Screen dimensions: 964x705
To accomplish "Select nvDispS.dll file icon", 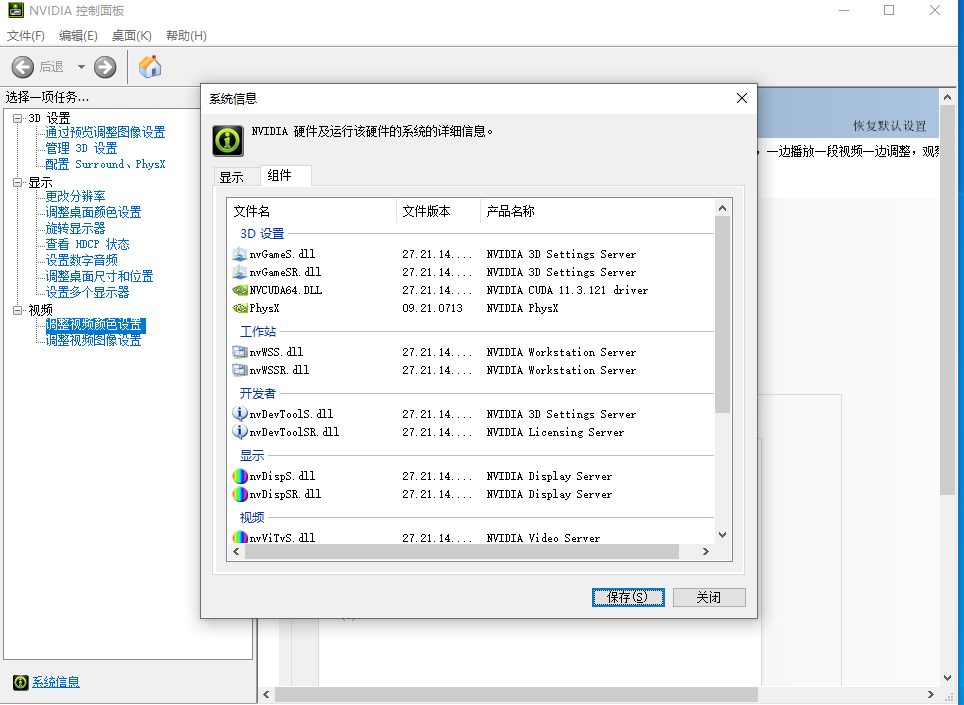I will point(240,476).
